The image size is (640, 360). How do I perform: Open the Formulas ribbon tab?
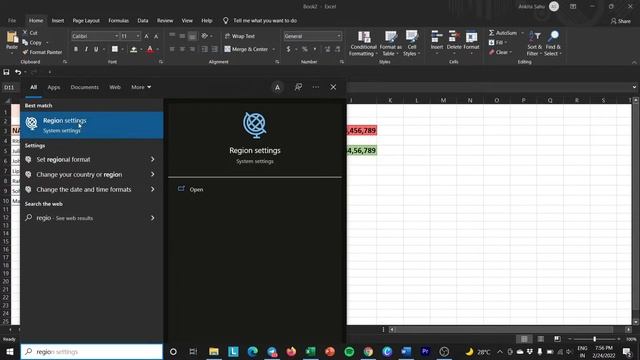pyautogui.click(x=118, y=20)
